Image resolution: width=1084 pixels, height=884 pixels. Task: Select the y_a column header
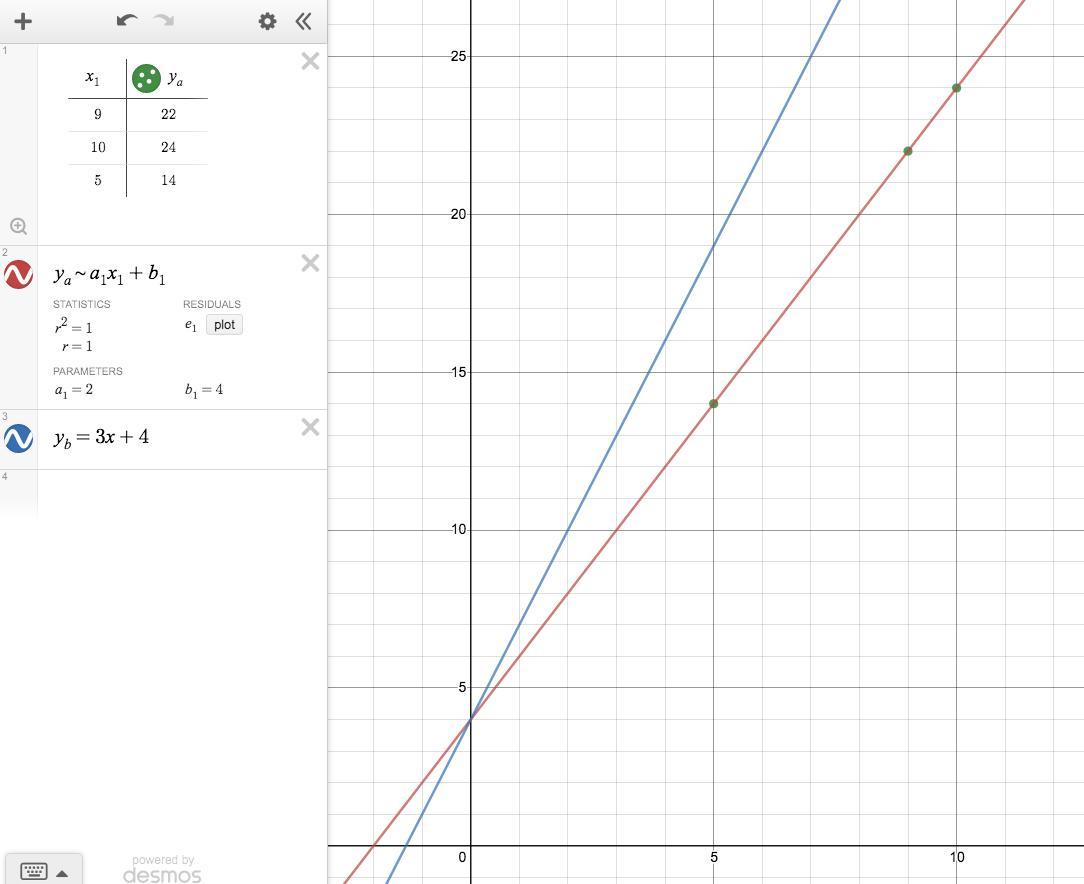click(176, 79)
